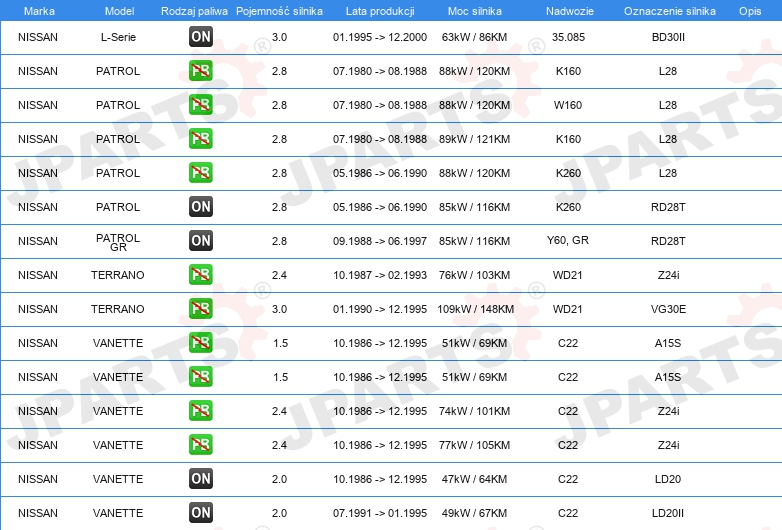
Task: Select the 76kW / 103KM power cell
Action: tap(474, 275)
